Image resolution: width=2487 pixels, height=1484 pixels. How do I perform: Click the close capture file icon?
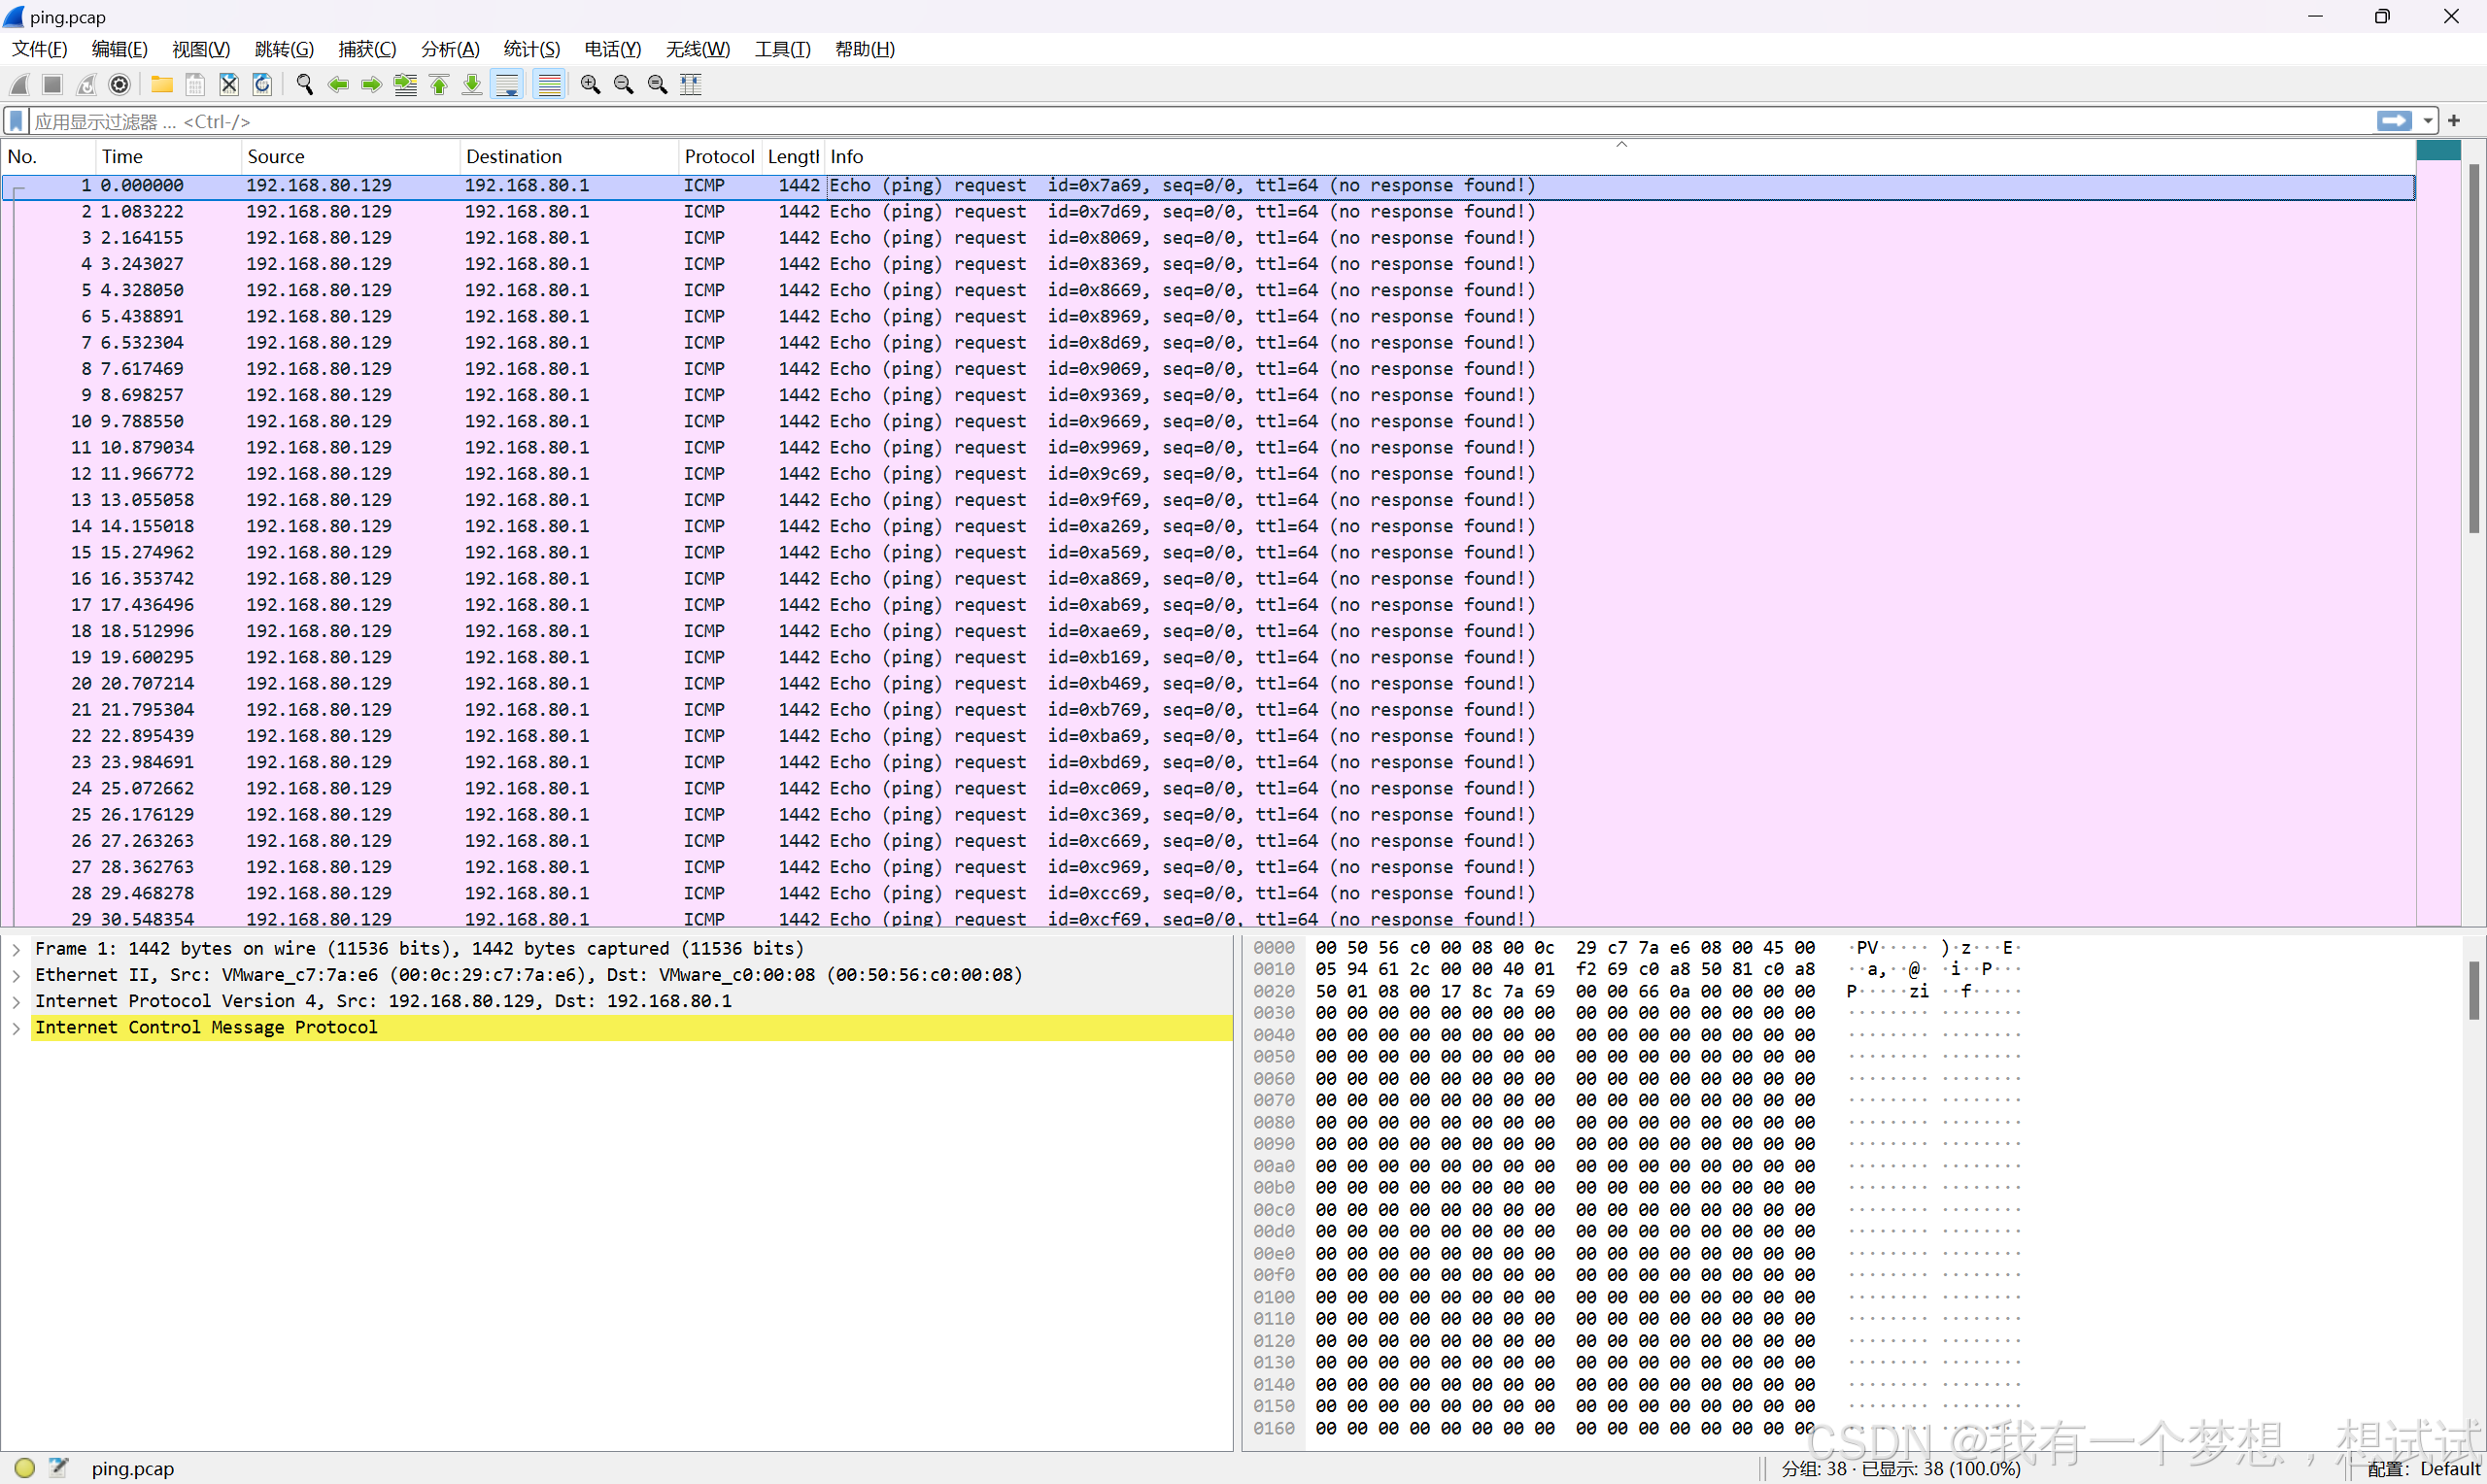[x=229, y=85]
